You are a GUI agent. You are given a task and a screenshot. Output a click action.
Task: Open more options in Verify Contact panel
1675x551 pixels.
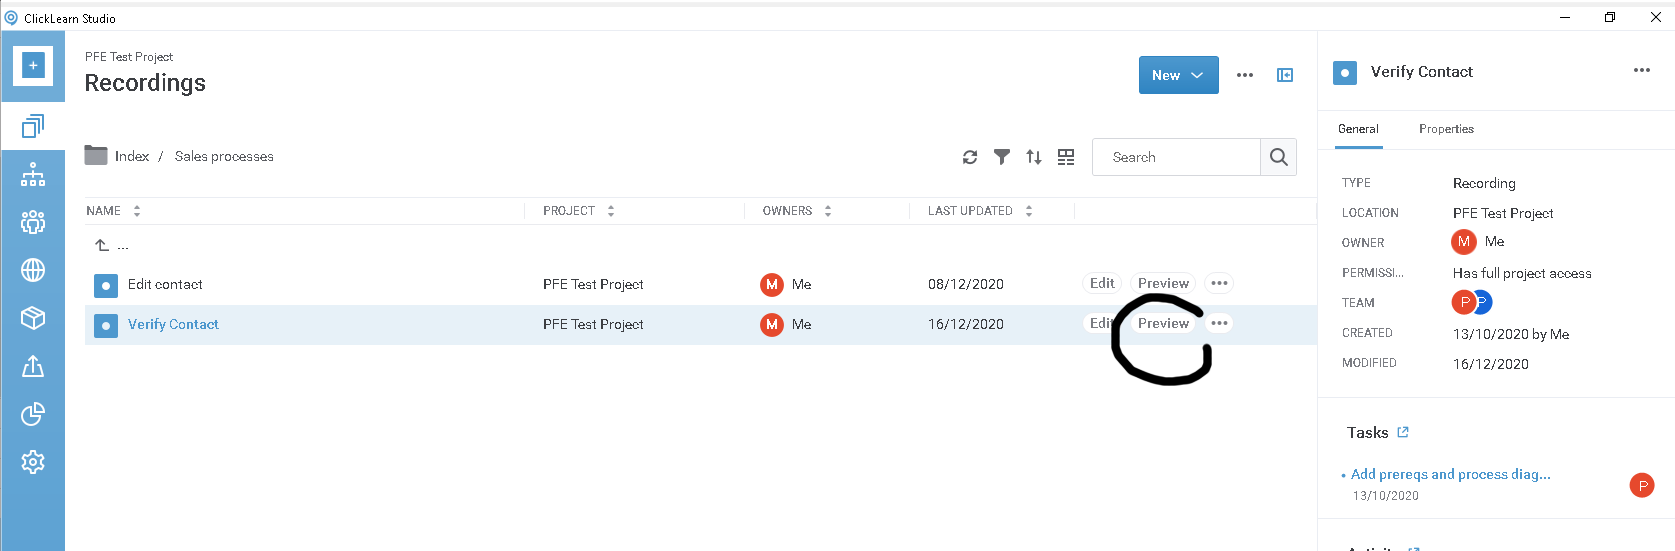click(x=1642, y=70)
